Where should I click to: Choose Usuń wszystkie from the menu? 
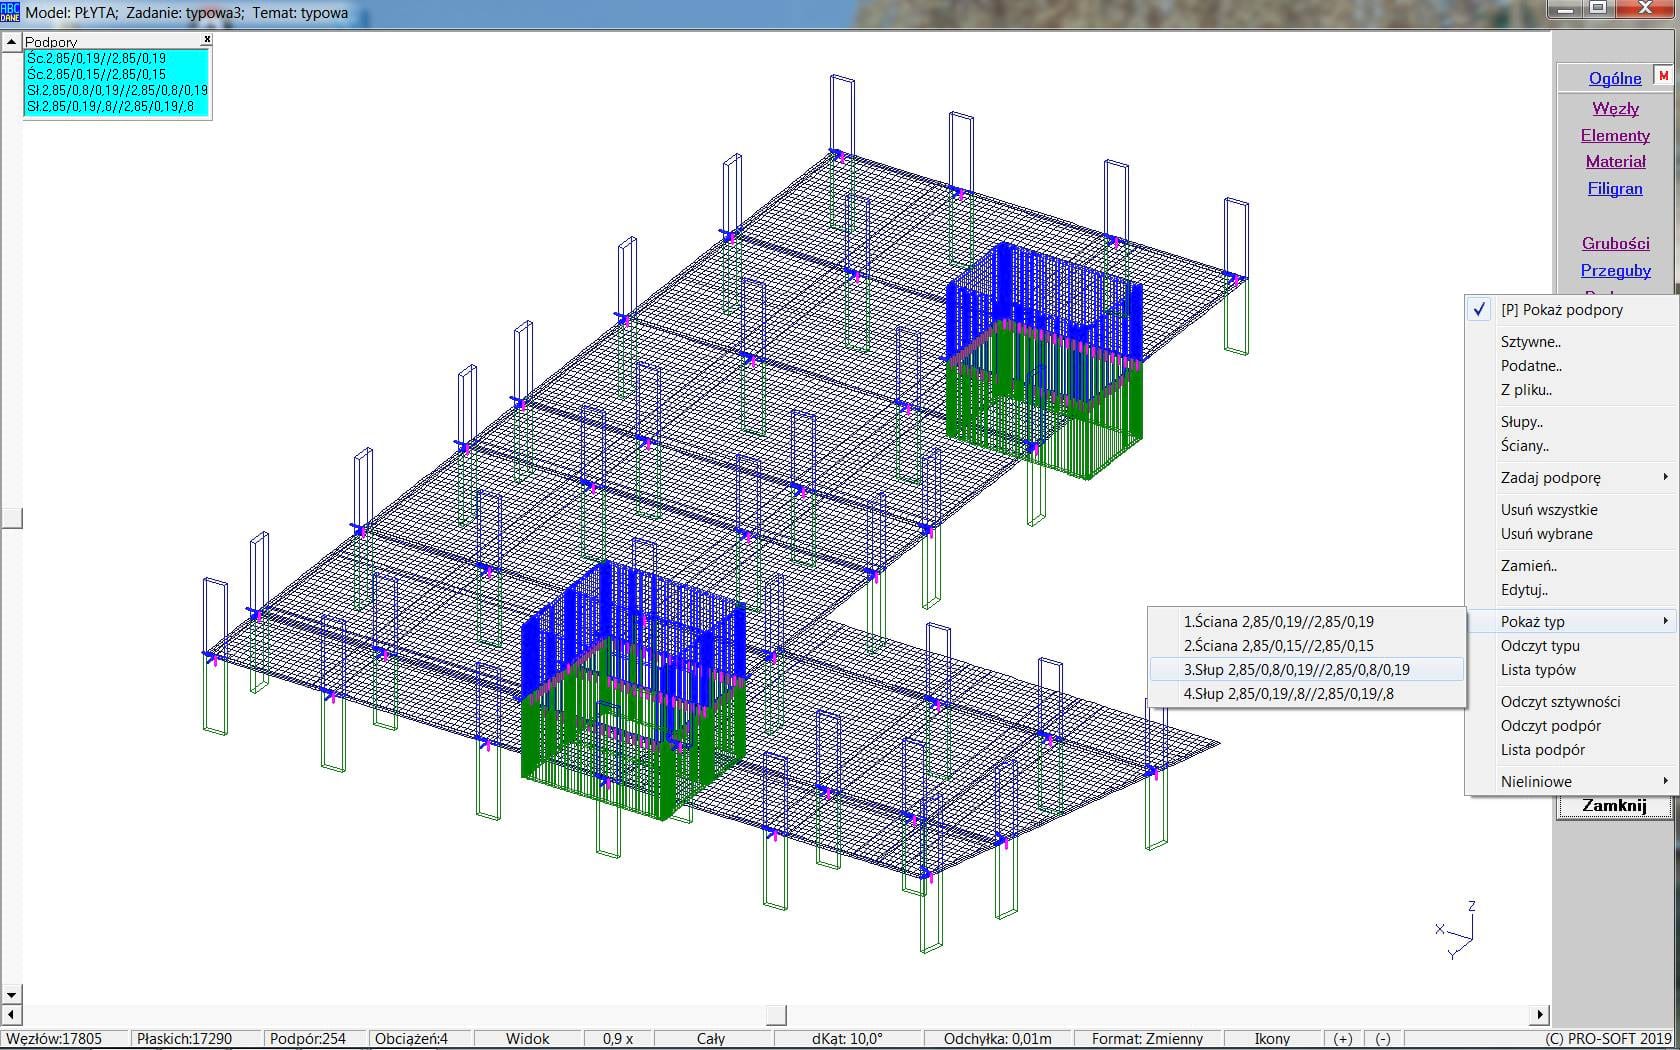tap(1549, 510)
